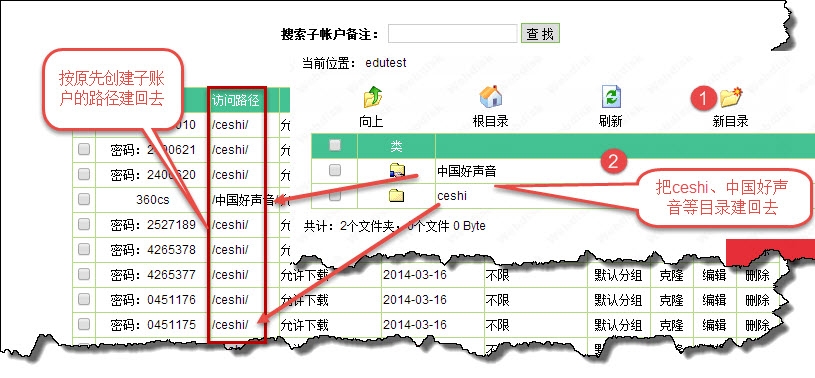Click the 刷新 refresh icon
Screen dimensions: 815x378
[x=611, y=97]
